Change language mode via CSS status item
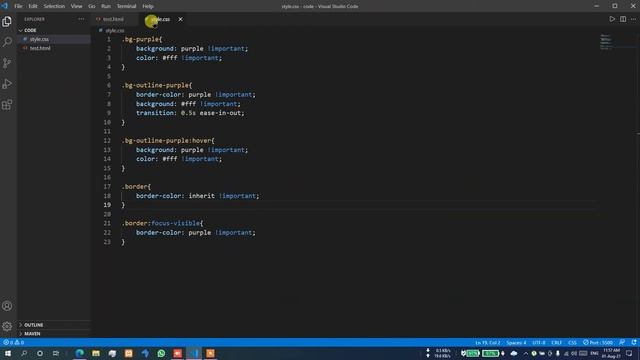 point(572,342)
